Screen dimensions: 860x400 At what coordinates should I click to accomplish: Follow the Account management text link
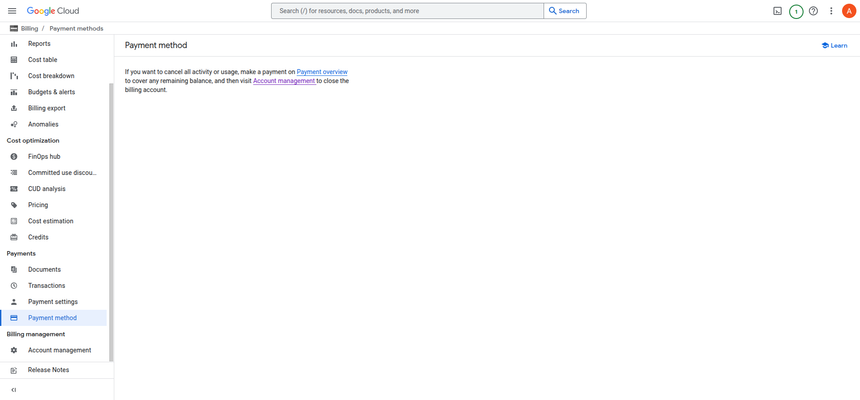click(284, 81)
